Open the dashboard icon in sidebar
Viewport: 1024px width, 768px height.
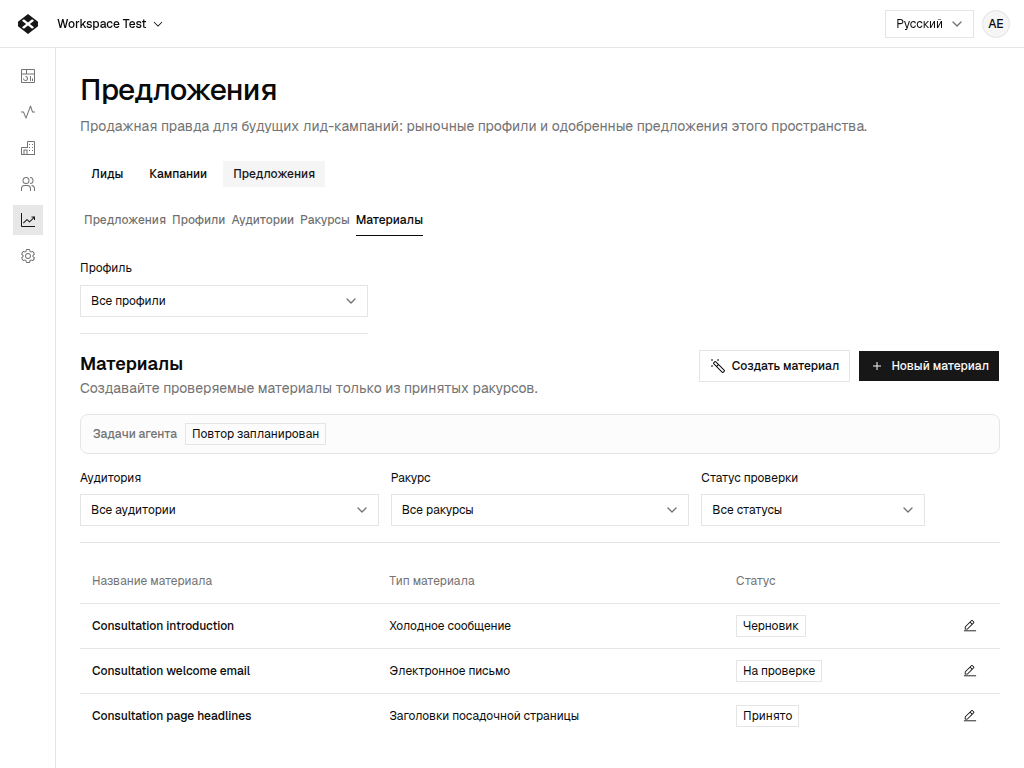click(28, 76)
